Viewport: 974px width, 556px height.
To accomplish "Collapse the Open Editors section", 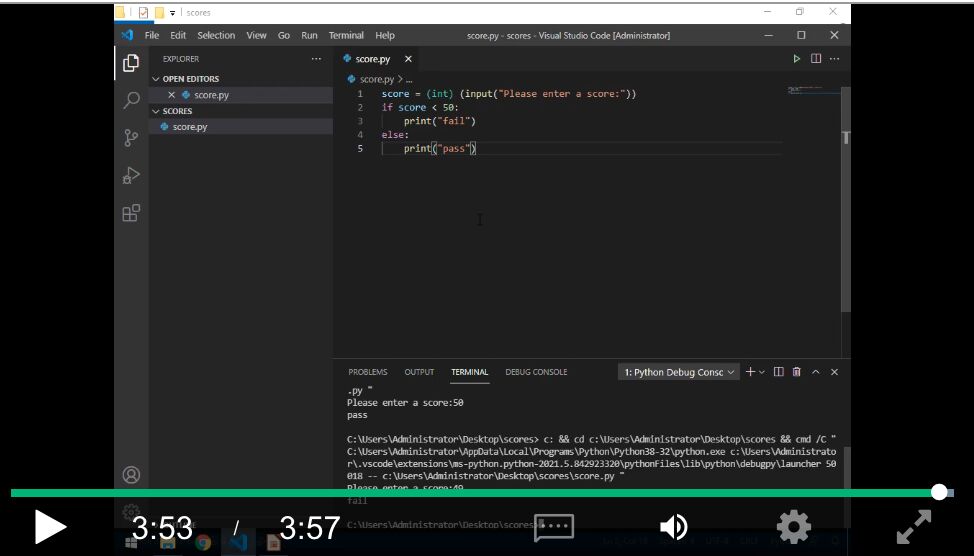I will (156, 79).
